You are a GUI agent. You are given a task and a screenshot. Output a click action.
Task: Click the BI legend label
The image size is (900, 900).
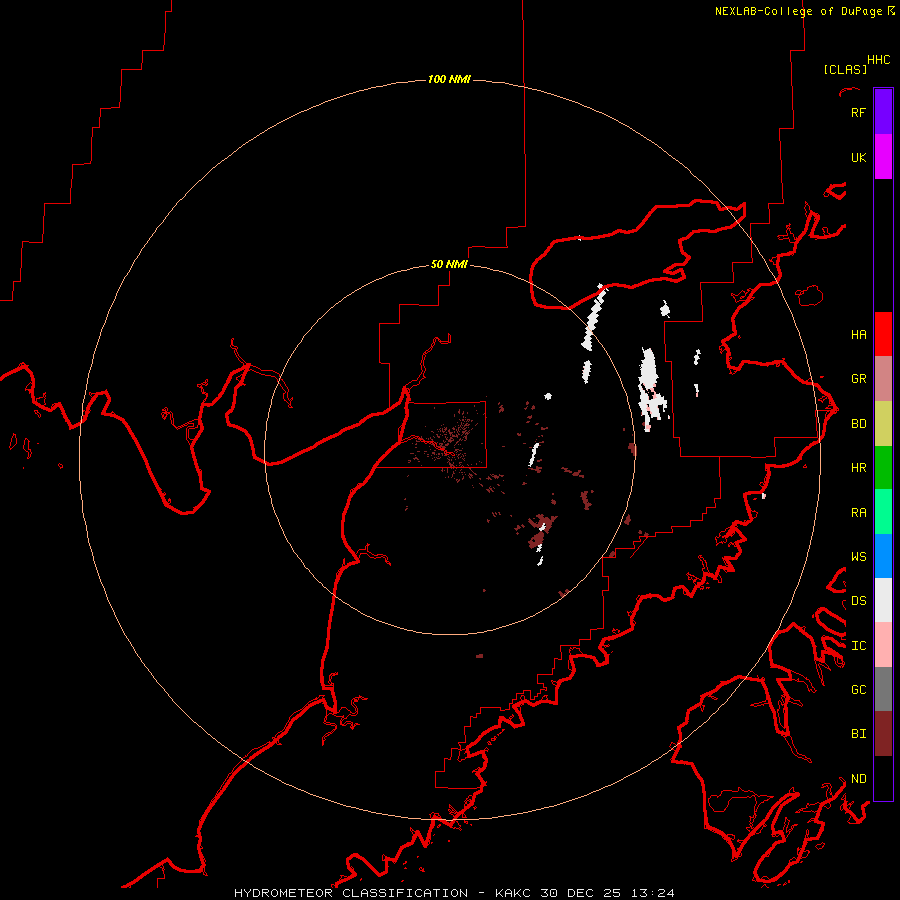tap(858, 734)
